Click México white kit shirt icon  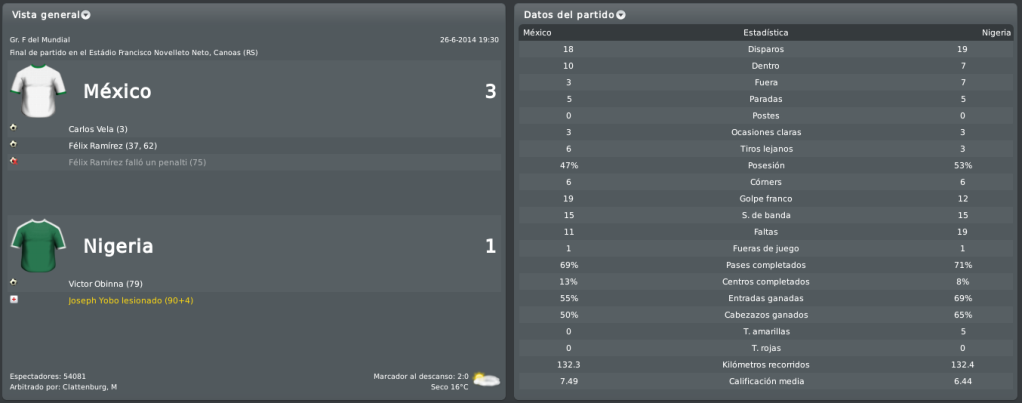[38, 92]
